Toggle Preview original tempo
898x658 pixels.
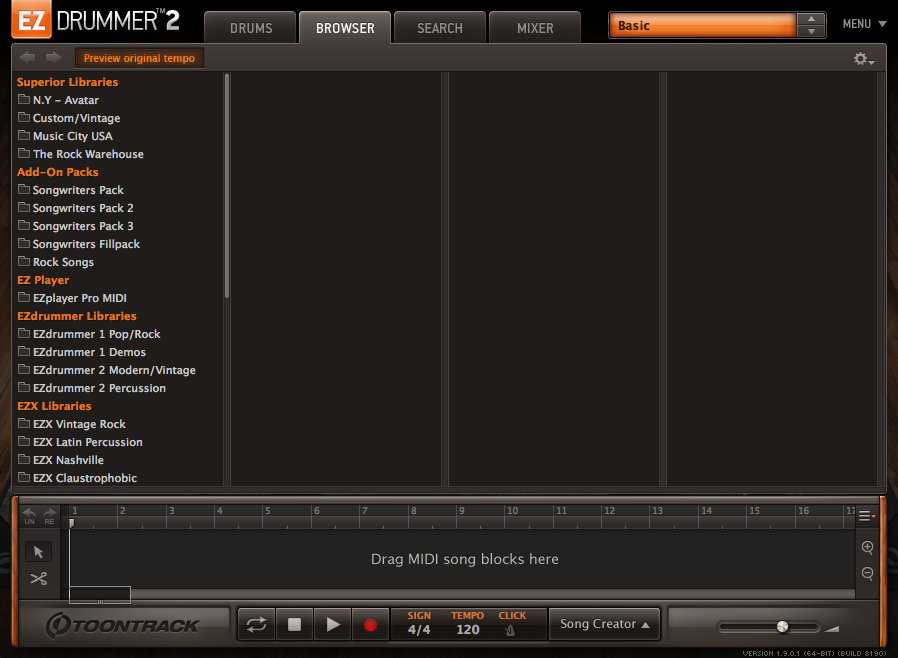pyautogui.click(x=138, y=58)
